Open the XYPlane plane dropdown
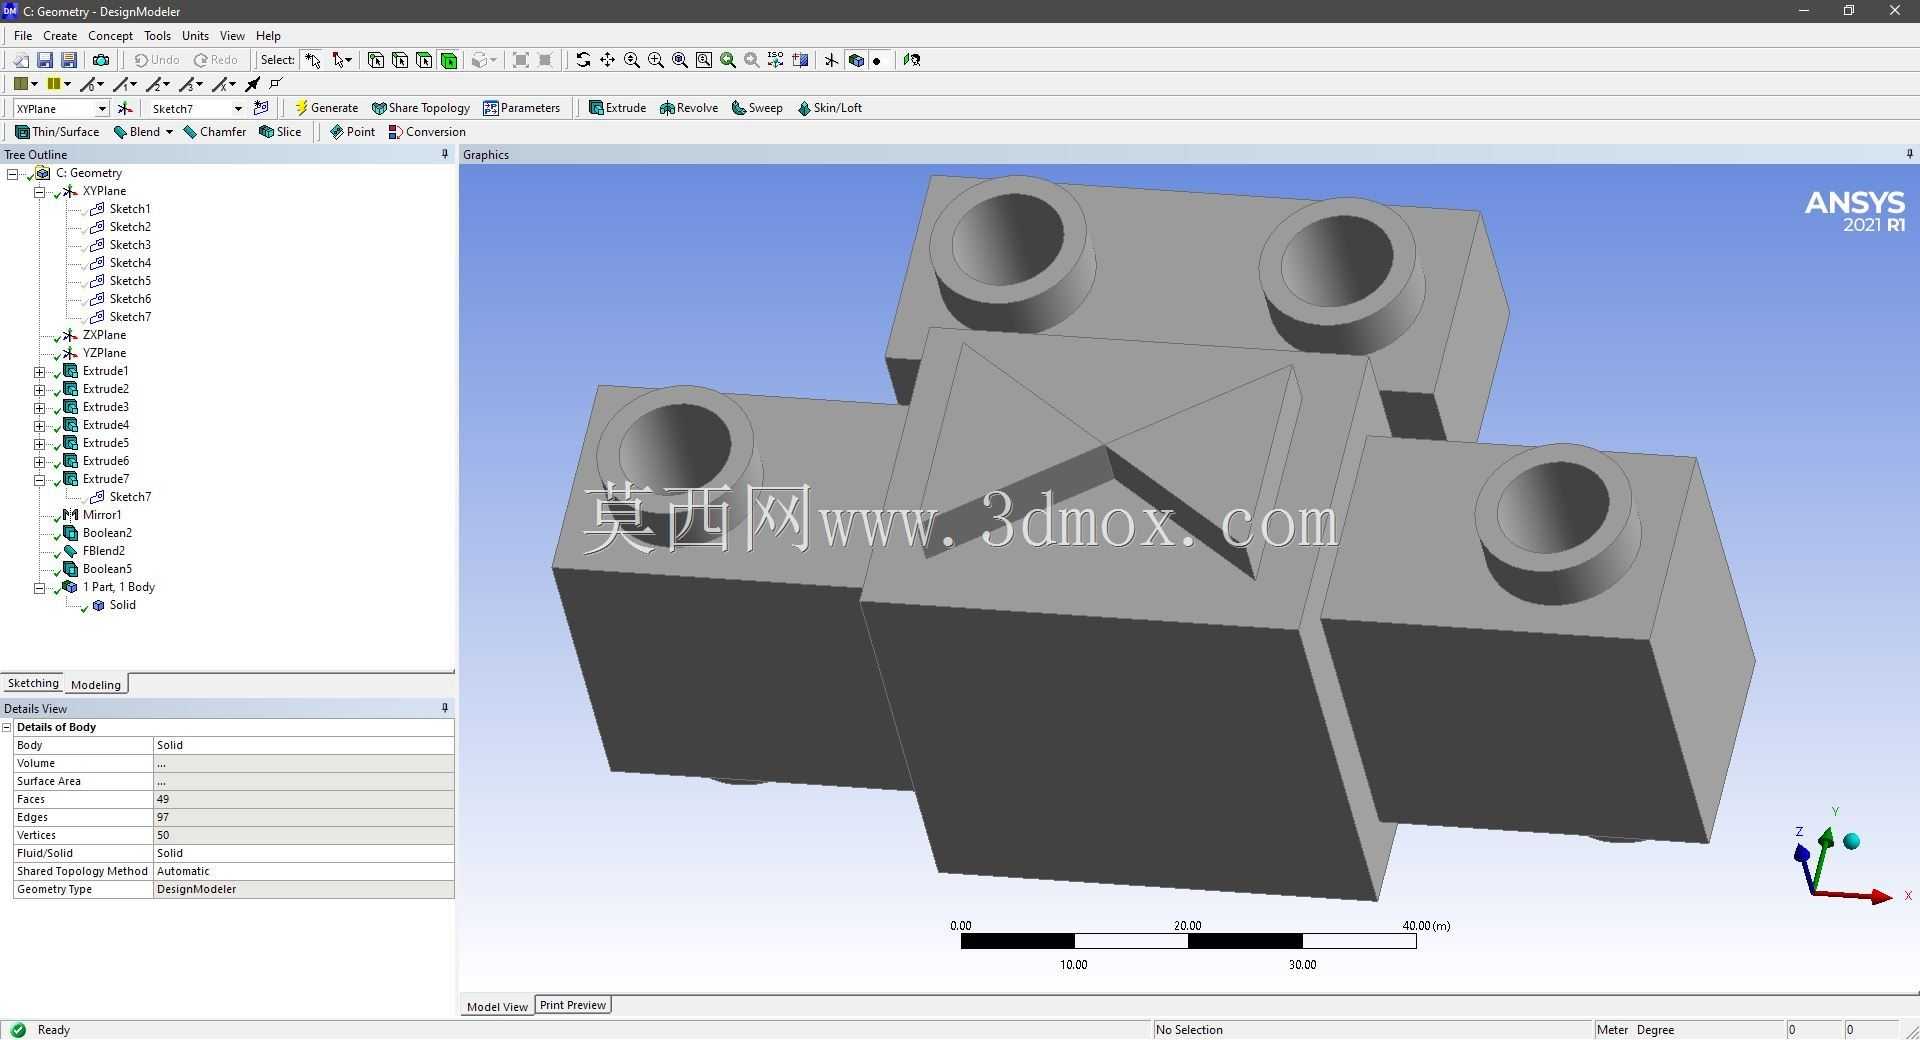1920x1040 pixels. tap(102, 108)
